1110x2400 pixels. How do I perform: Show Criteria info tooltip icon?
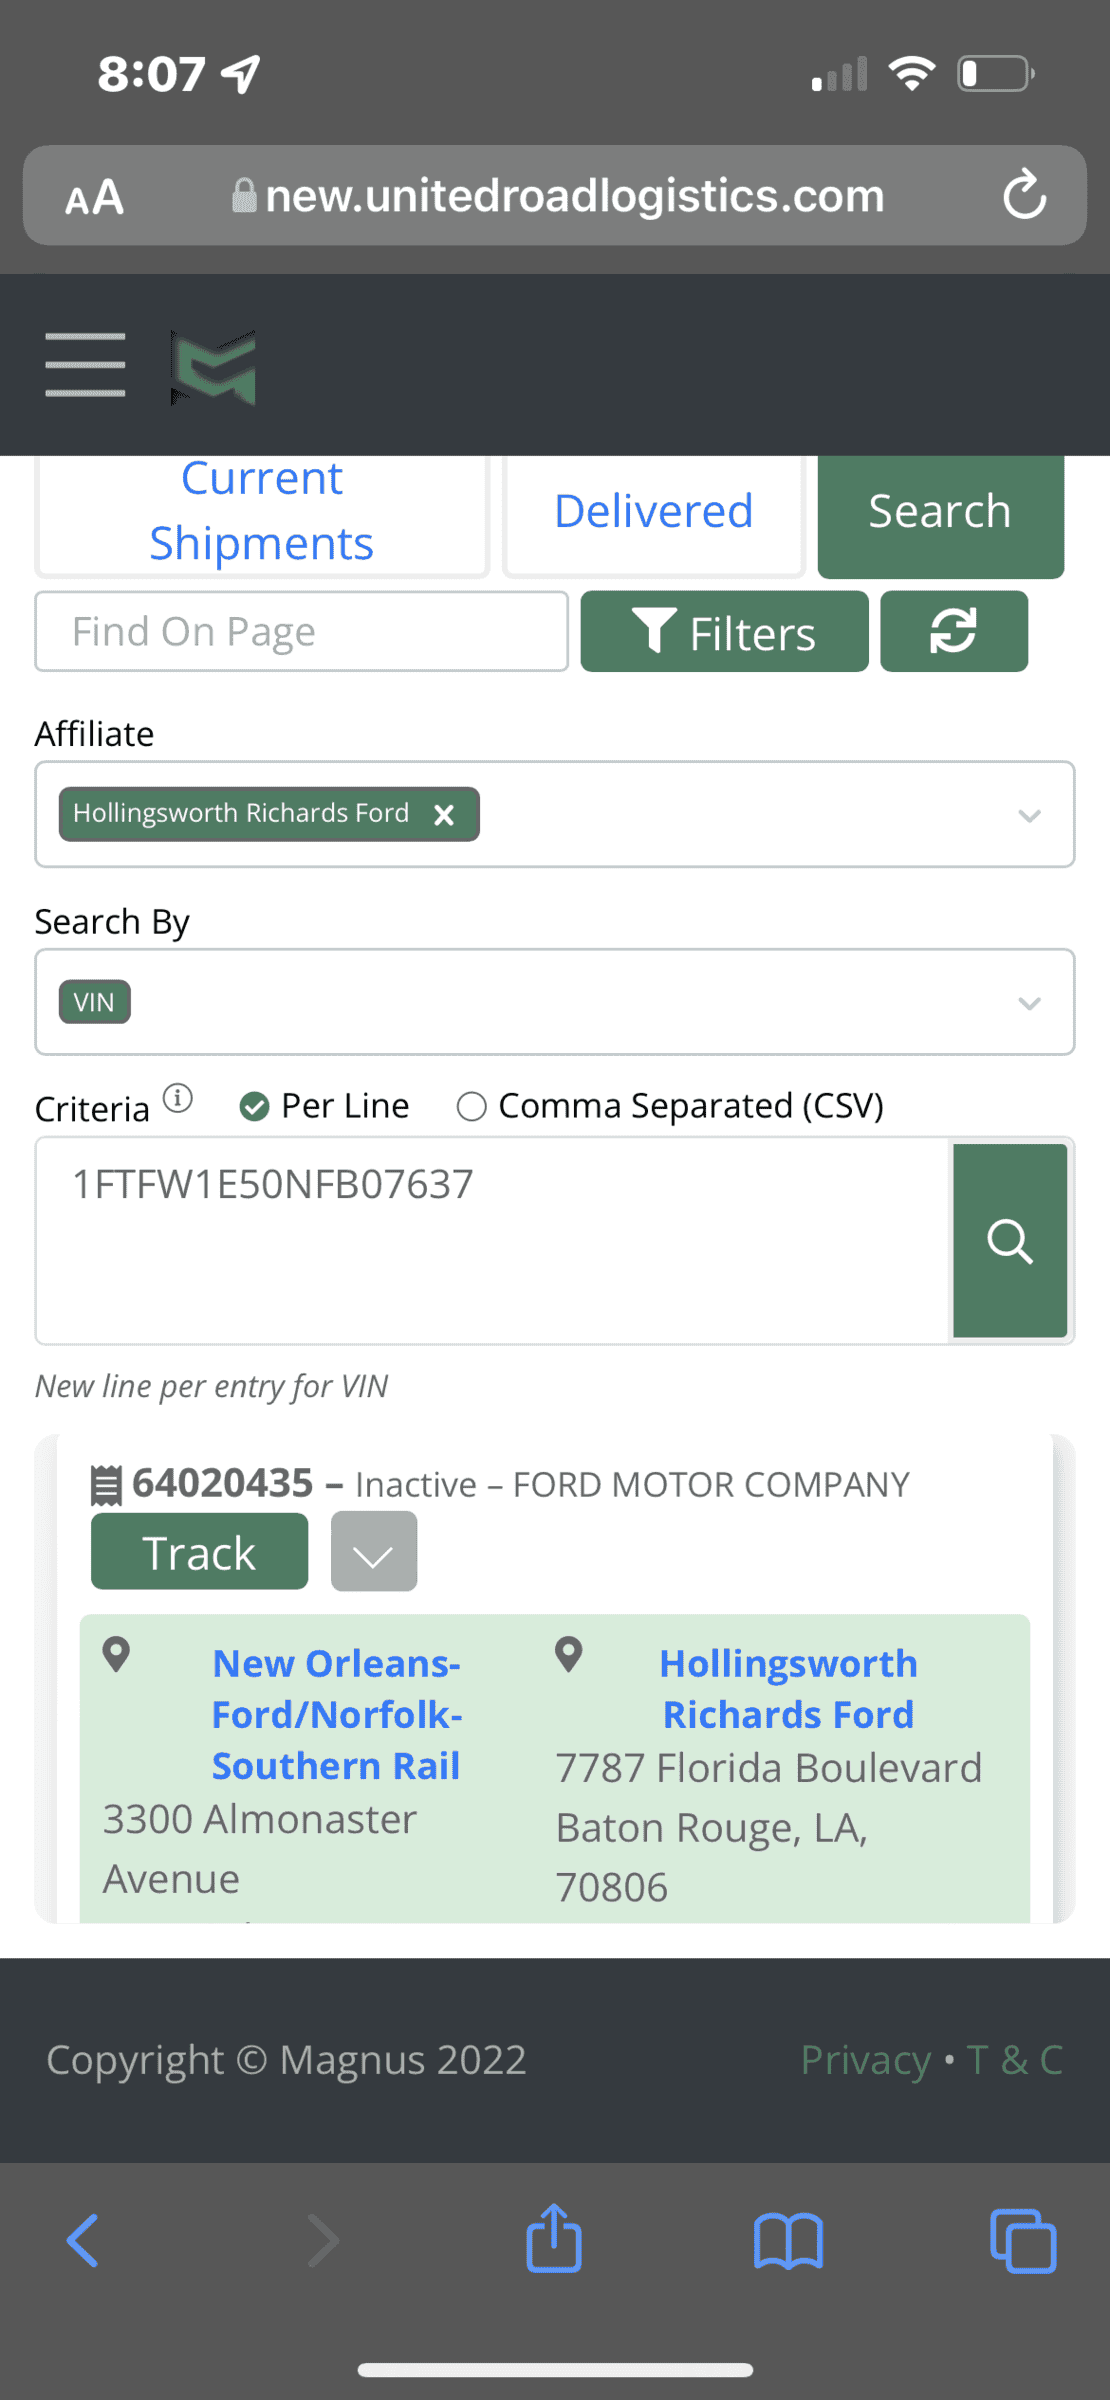click(178, 1098)
